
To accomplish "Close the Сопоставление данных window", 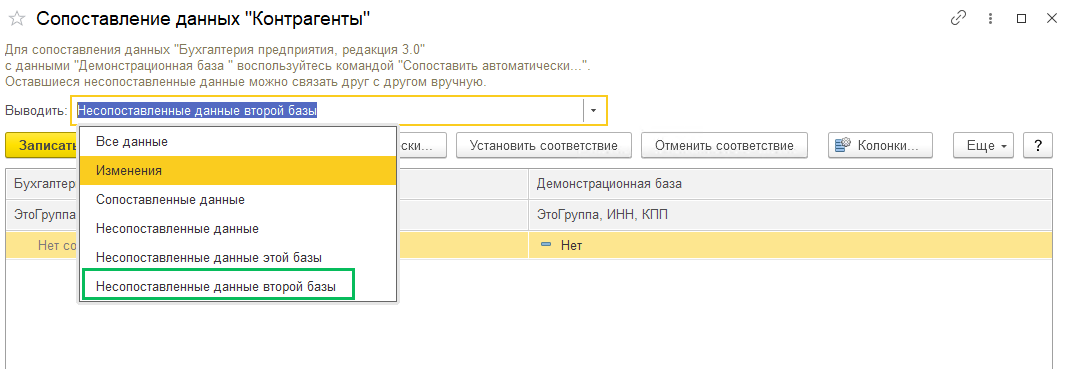I will (x=1051, y=19).
